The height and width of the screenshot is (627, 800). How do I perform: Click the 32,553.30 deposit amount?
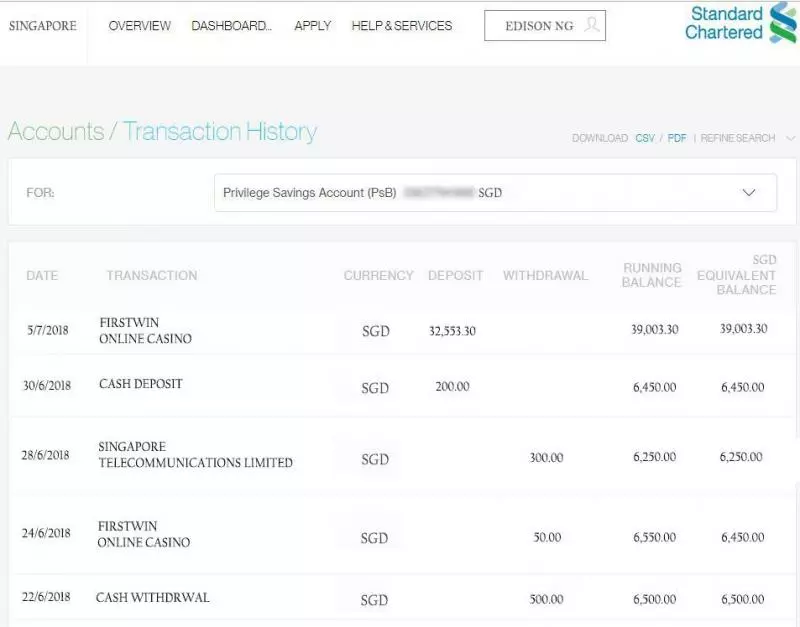pos(452,331)
